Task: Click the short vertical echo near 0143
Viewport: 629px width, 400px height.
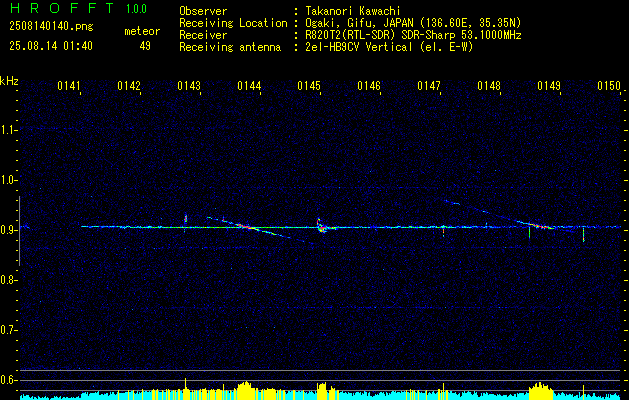Action: click(x=185, y=219)
